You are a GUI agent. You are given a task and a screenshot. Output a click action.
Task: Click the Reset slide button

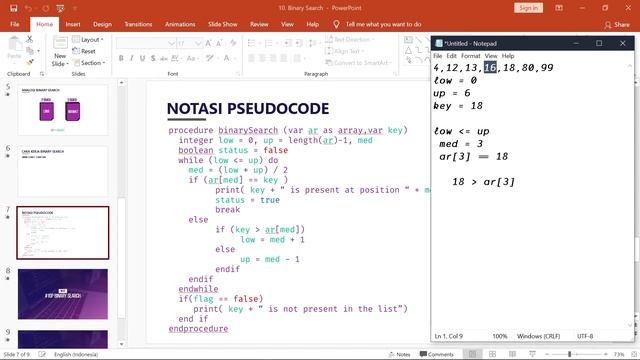pyautogui.click(x=84, y=51)
